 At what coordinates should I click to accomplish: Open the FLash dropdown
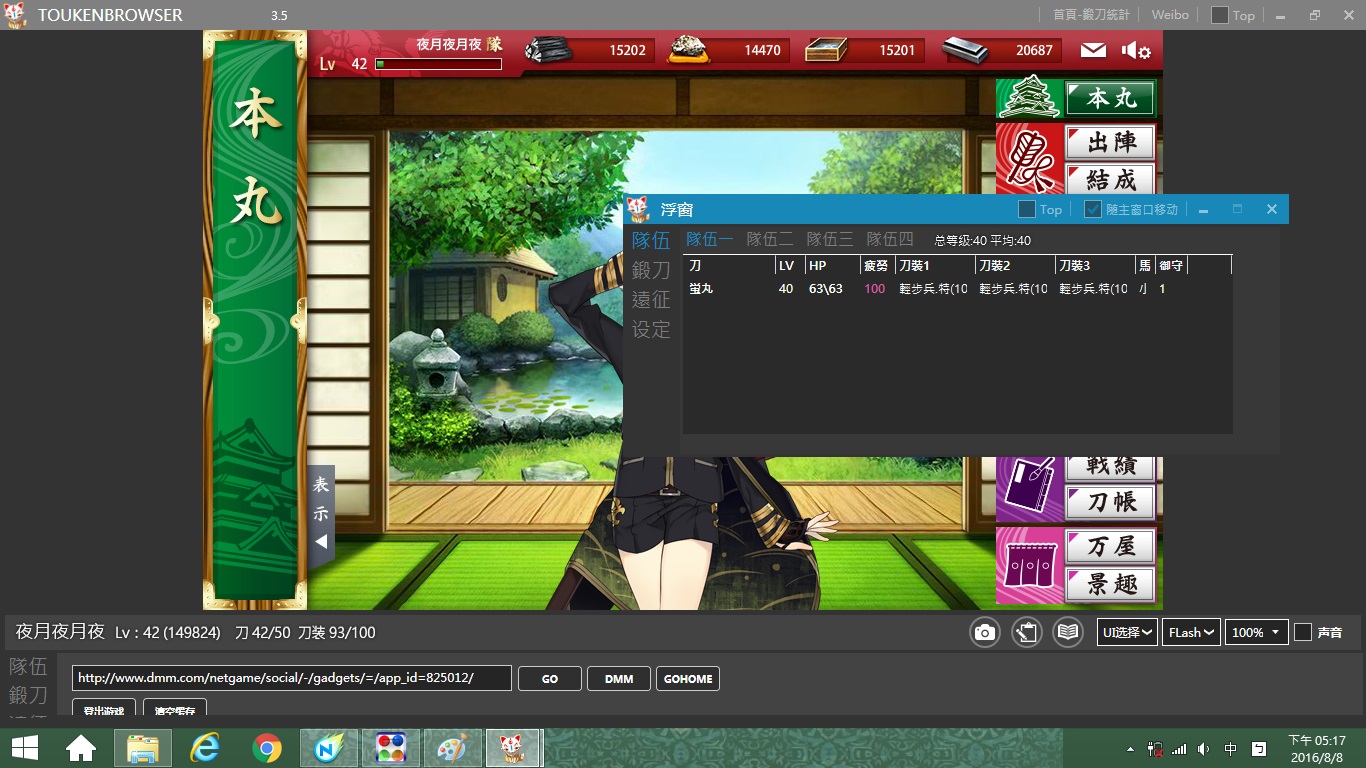1191,632
